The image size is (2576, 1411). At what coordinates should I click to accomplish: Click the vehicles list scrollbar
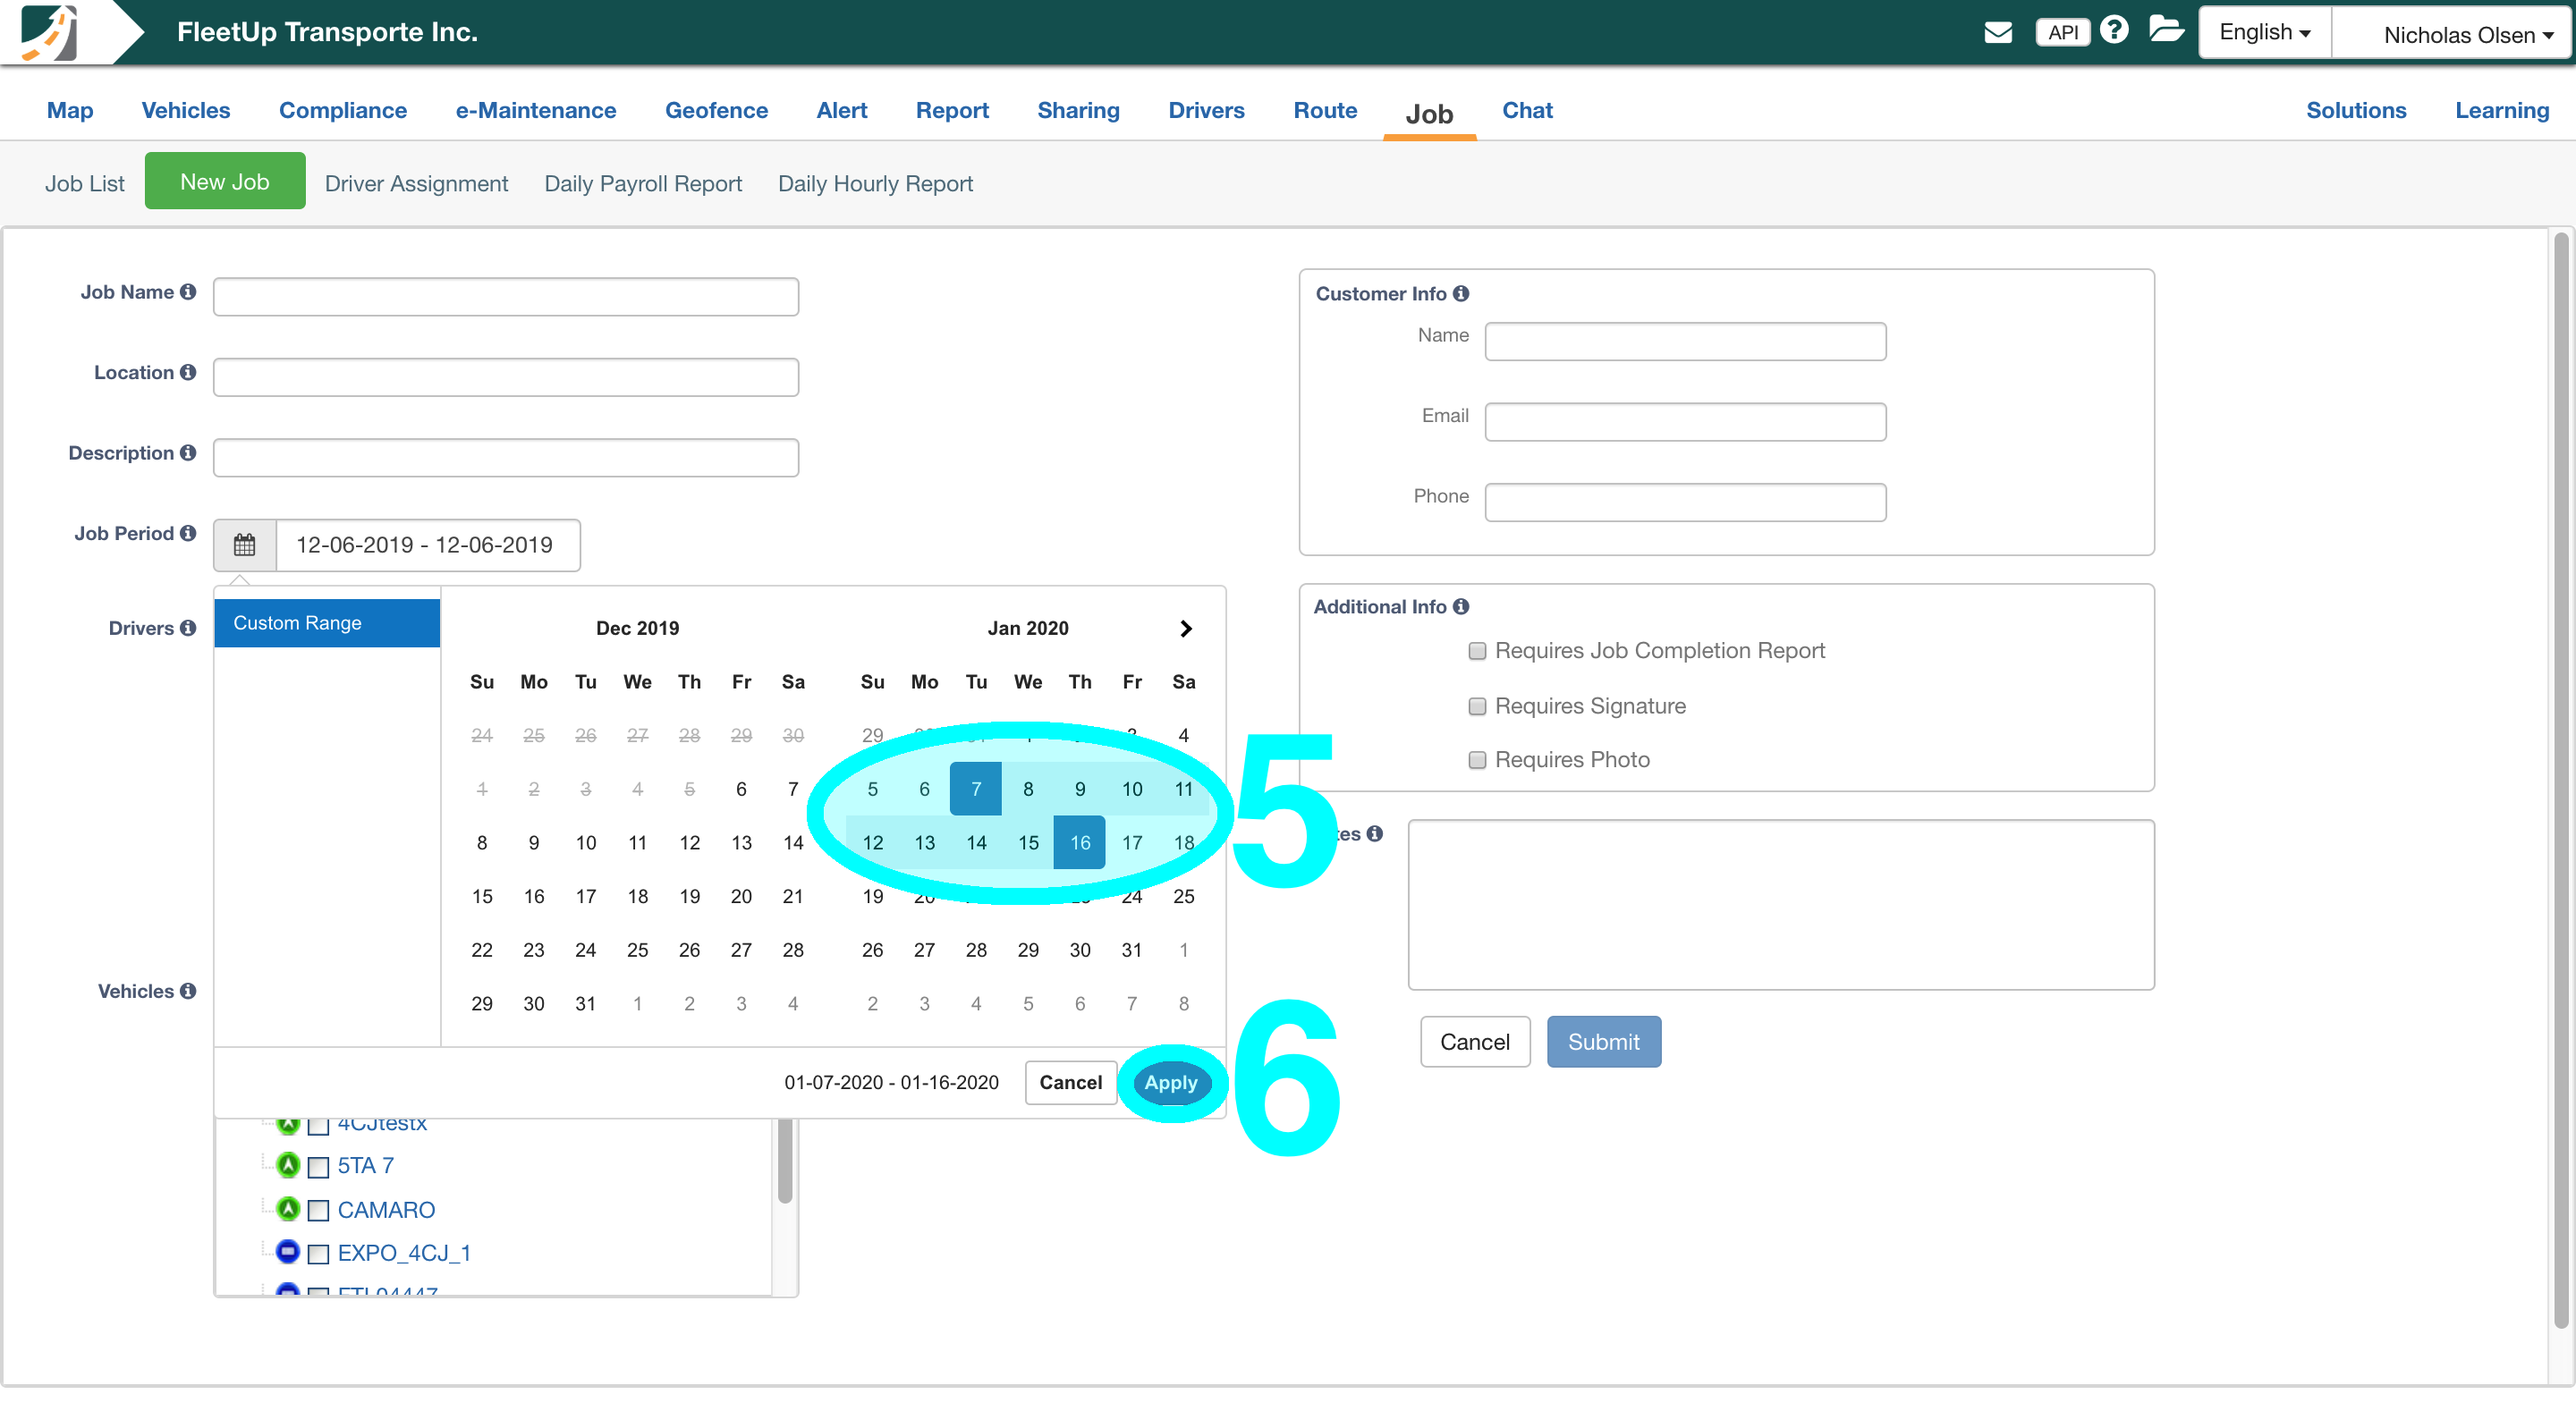785,1162
